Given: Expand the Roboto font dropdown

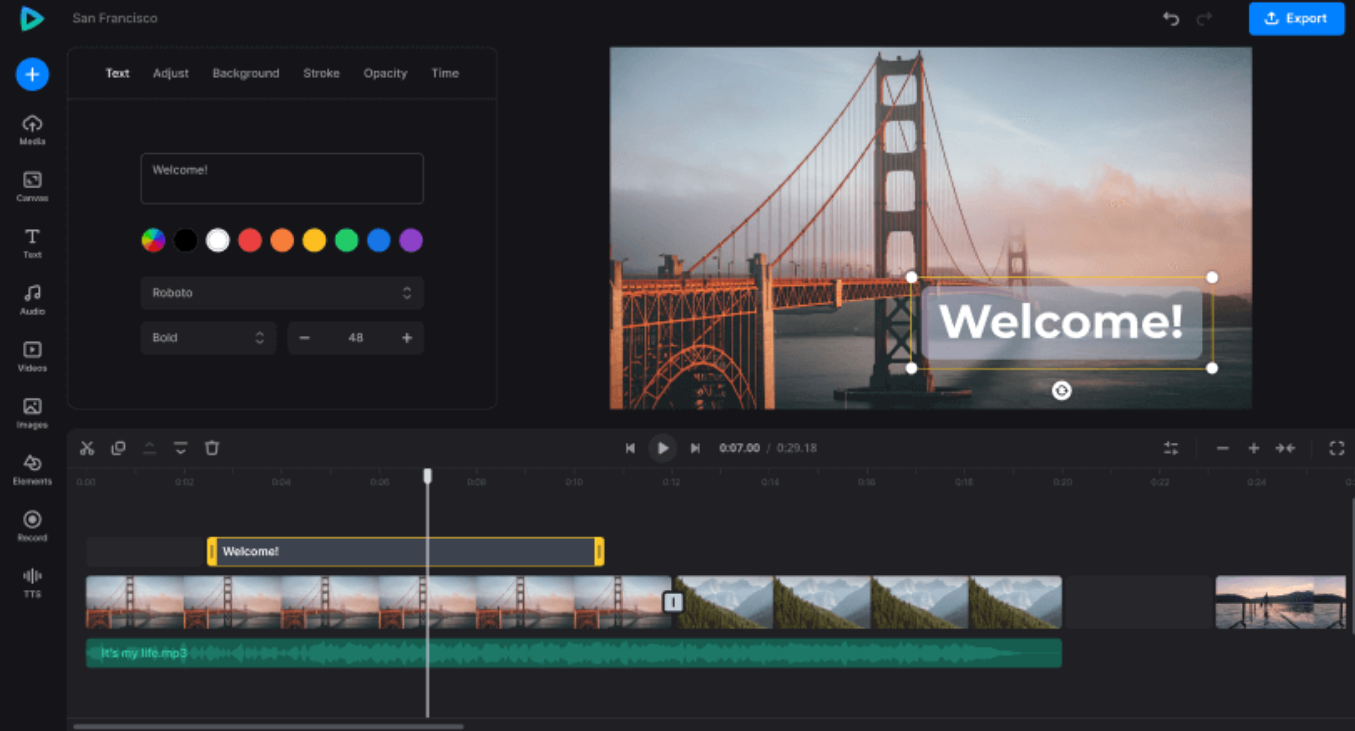Looking at the screenshot, I should point(282,293).
